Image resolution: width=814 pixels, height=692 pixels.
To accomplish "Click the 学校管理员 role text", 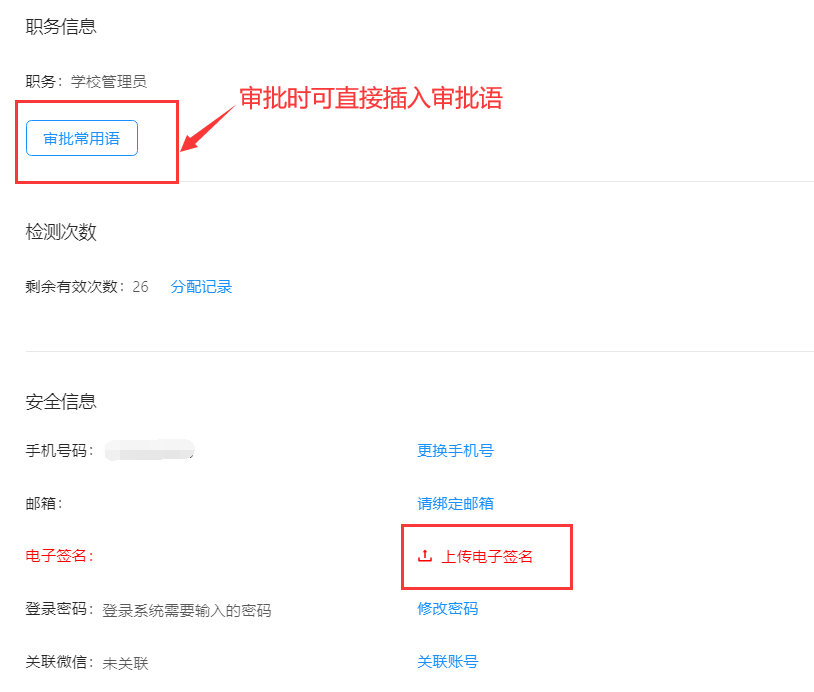I will 109,82.
